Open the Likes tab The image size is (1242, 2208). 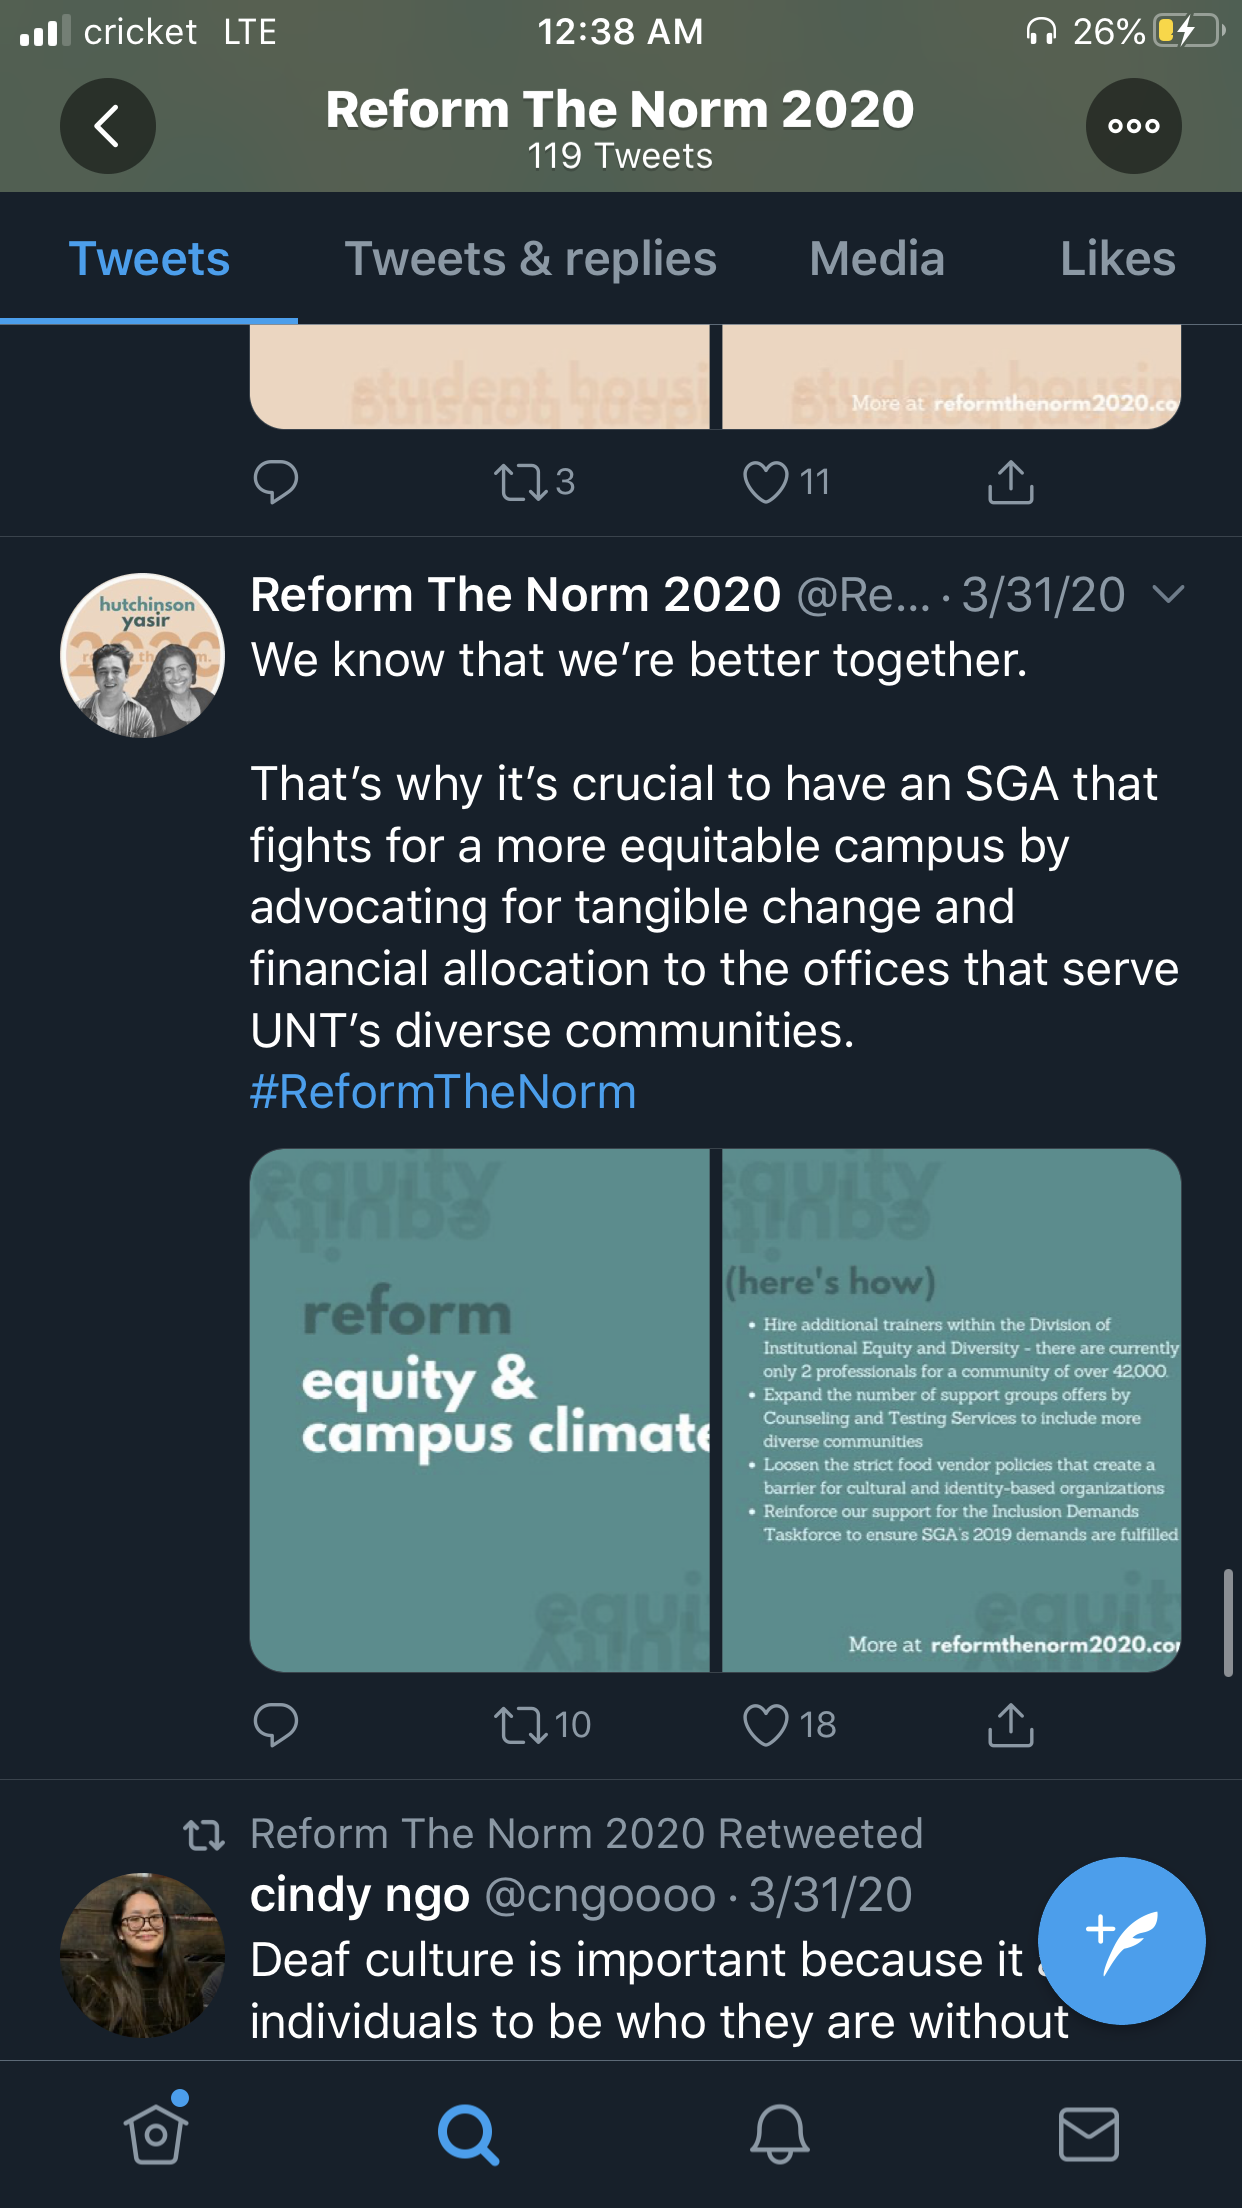[1117, 259]
